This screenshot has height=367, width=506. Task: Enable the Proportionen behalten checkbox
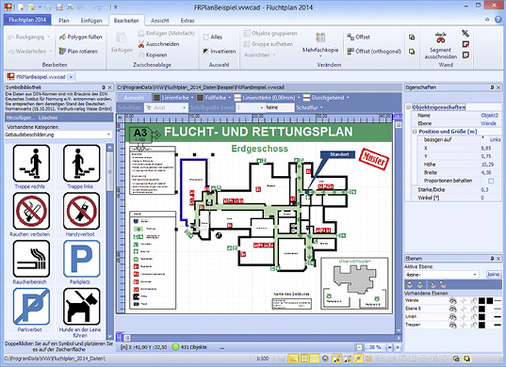coord(491,181)
